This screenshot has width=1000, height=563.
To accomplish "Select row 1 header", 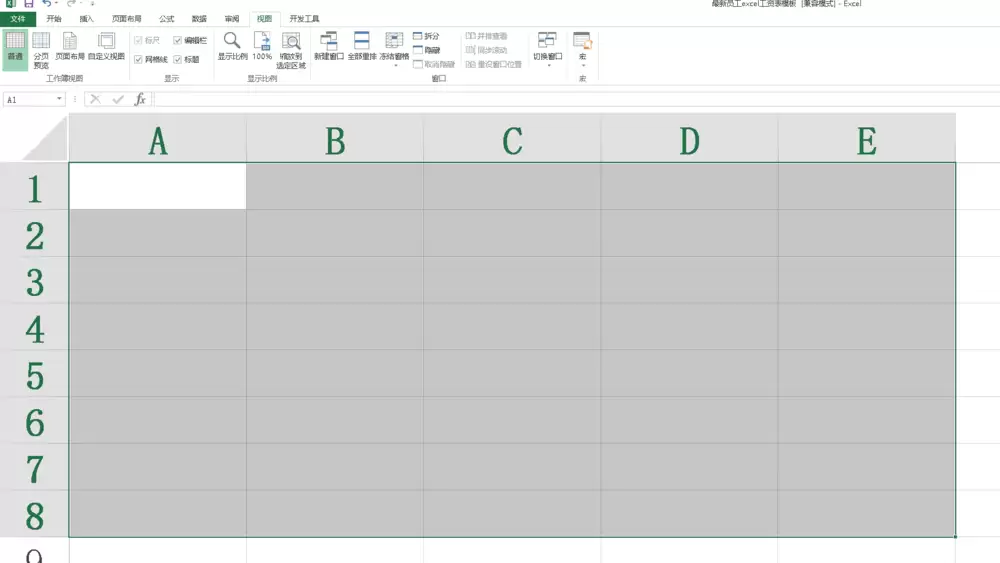I will coord(34,186).
